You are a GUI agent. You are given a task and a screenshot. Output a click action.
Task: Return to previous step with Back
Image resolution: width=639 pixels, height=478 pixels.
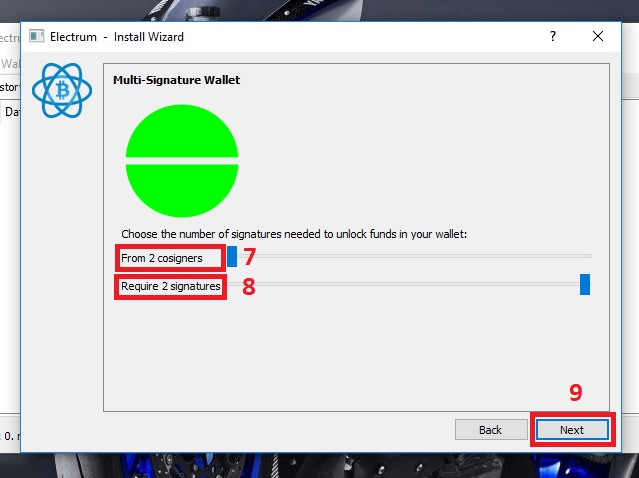coord(491,430)
